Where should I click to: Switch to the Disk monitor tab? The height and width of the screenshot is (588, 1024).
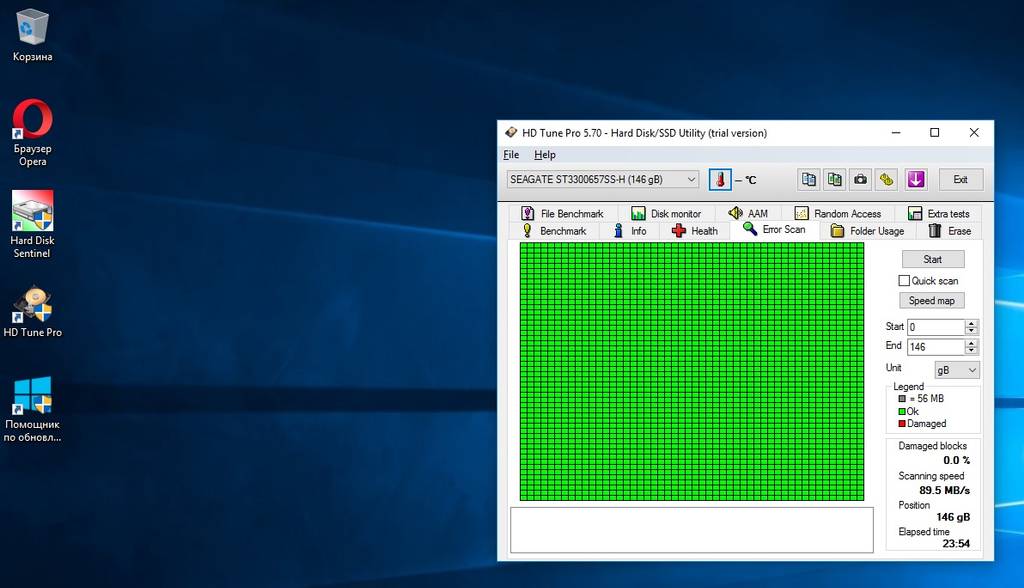[x=665, y=214]
